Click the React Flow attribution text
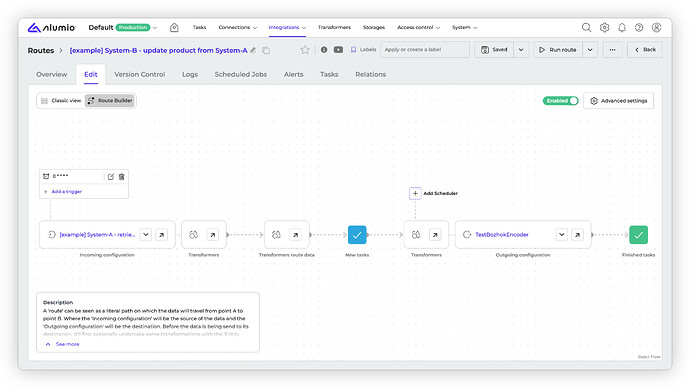 point(649,357)
